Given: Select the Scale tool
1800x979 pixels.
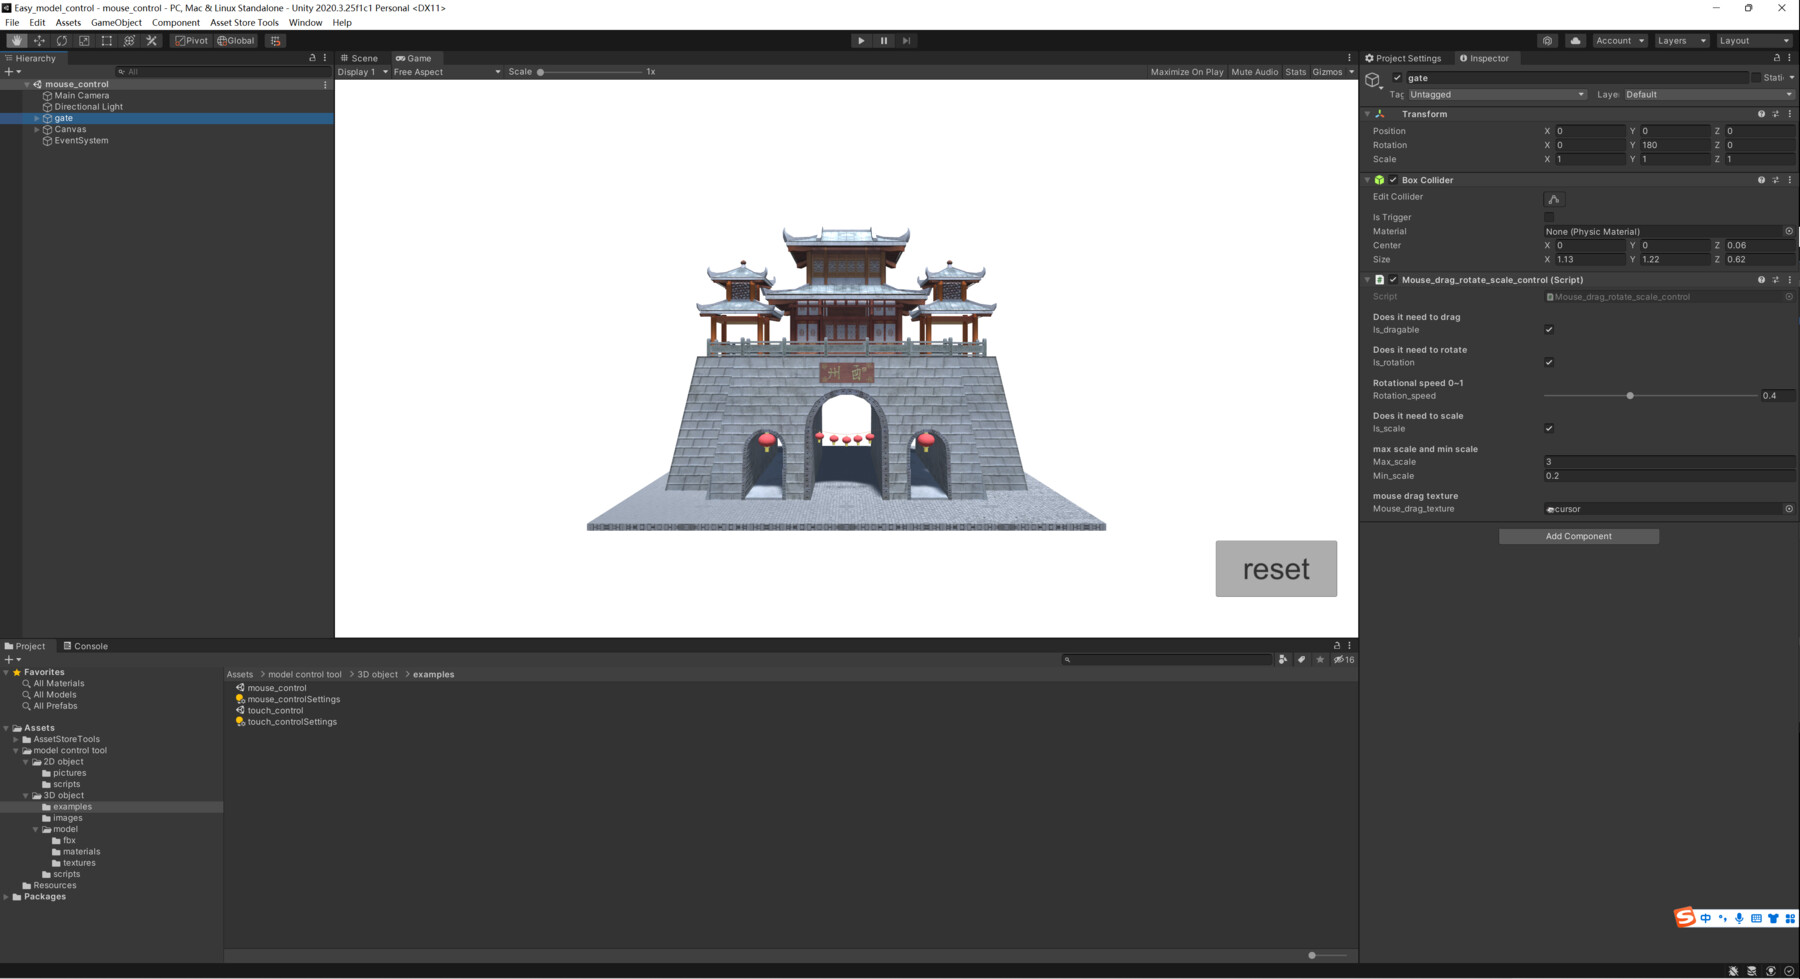Looking at the screenshot, I should point(84,40).
